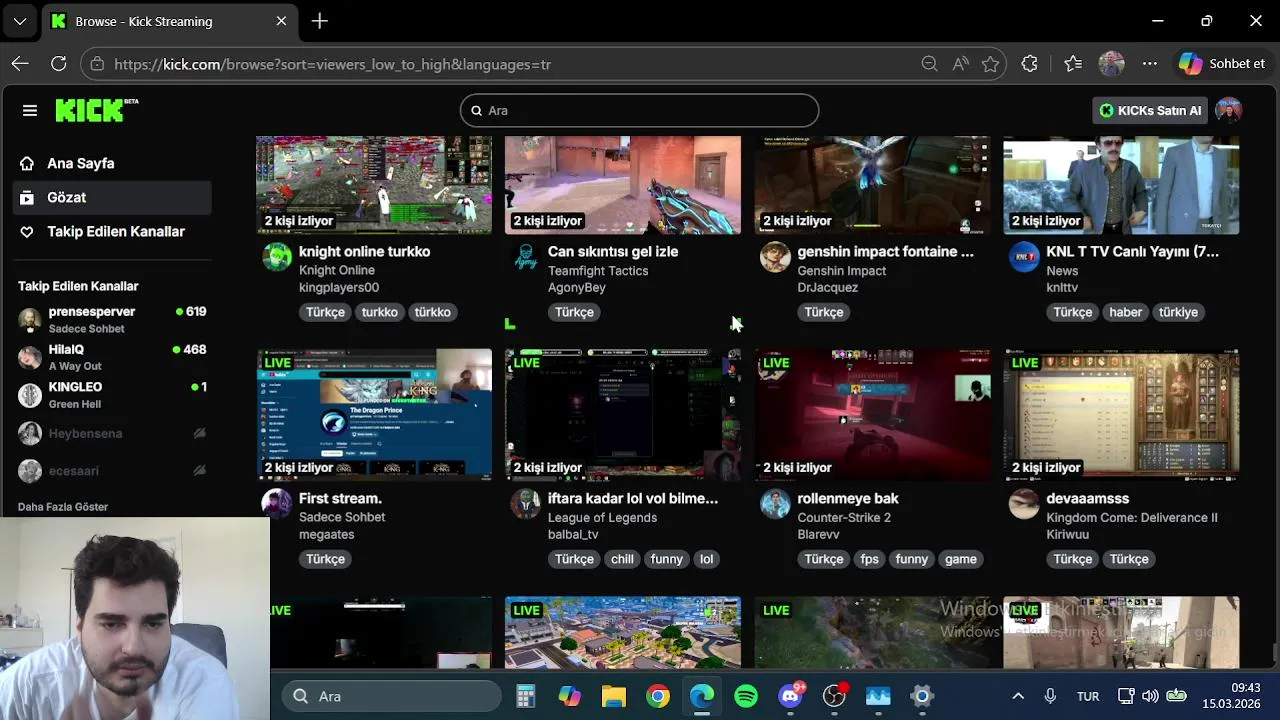Screen dimensions: 1280x720
Task: Open the devaaamsss stream thumbnail
Action: (1121, 415)
